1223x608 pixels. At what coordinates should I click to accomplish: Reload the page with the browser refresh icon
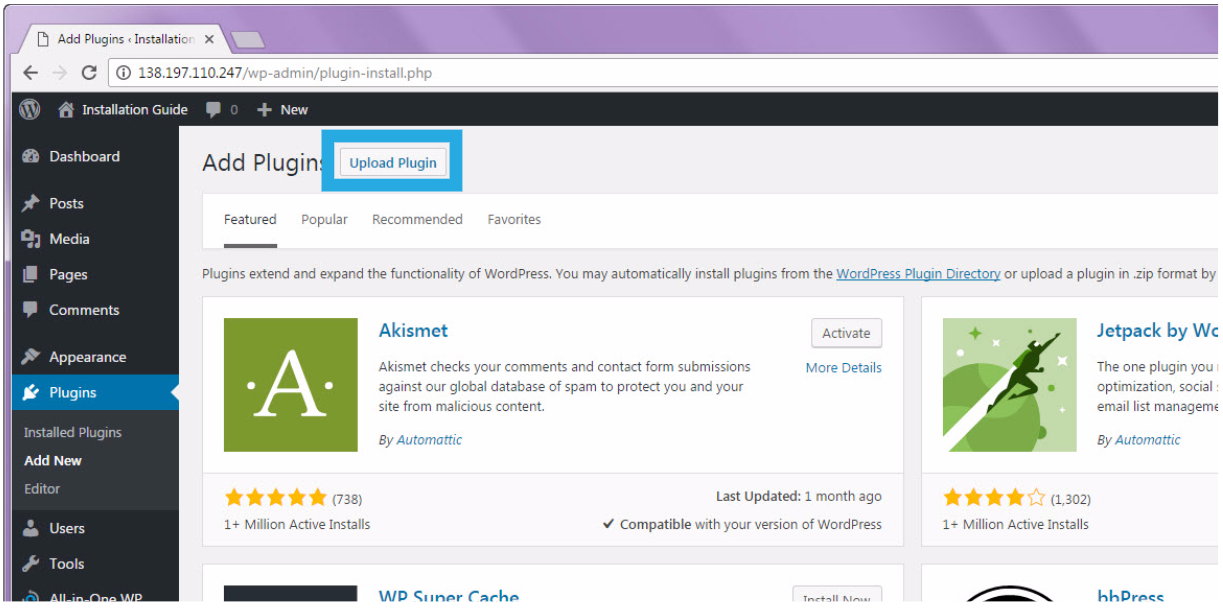[x=89, y=73]
